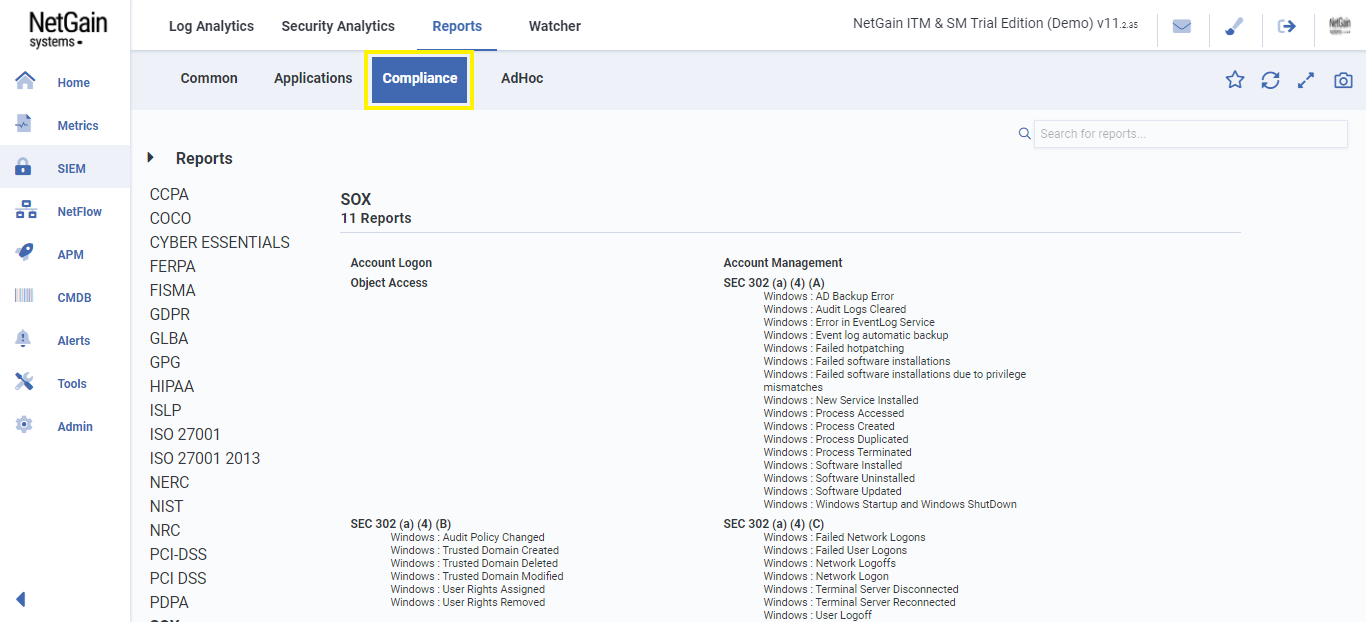
Task: Select the SIEM lock icon
Action: 25,167
